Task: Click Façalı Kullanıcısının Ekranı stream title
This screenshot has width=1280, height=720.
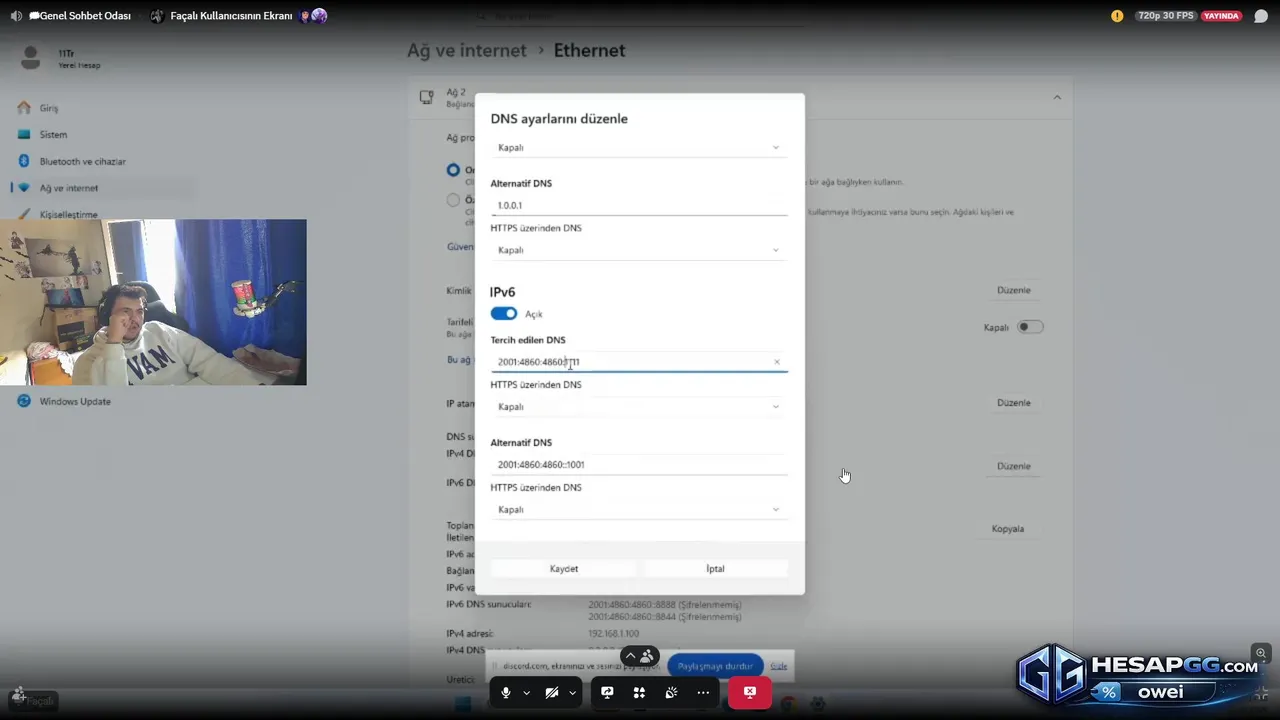Action: (231, 16)
